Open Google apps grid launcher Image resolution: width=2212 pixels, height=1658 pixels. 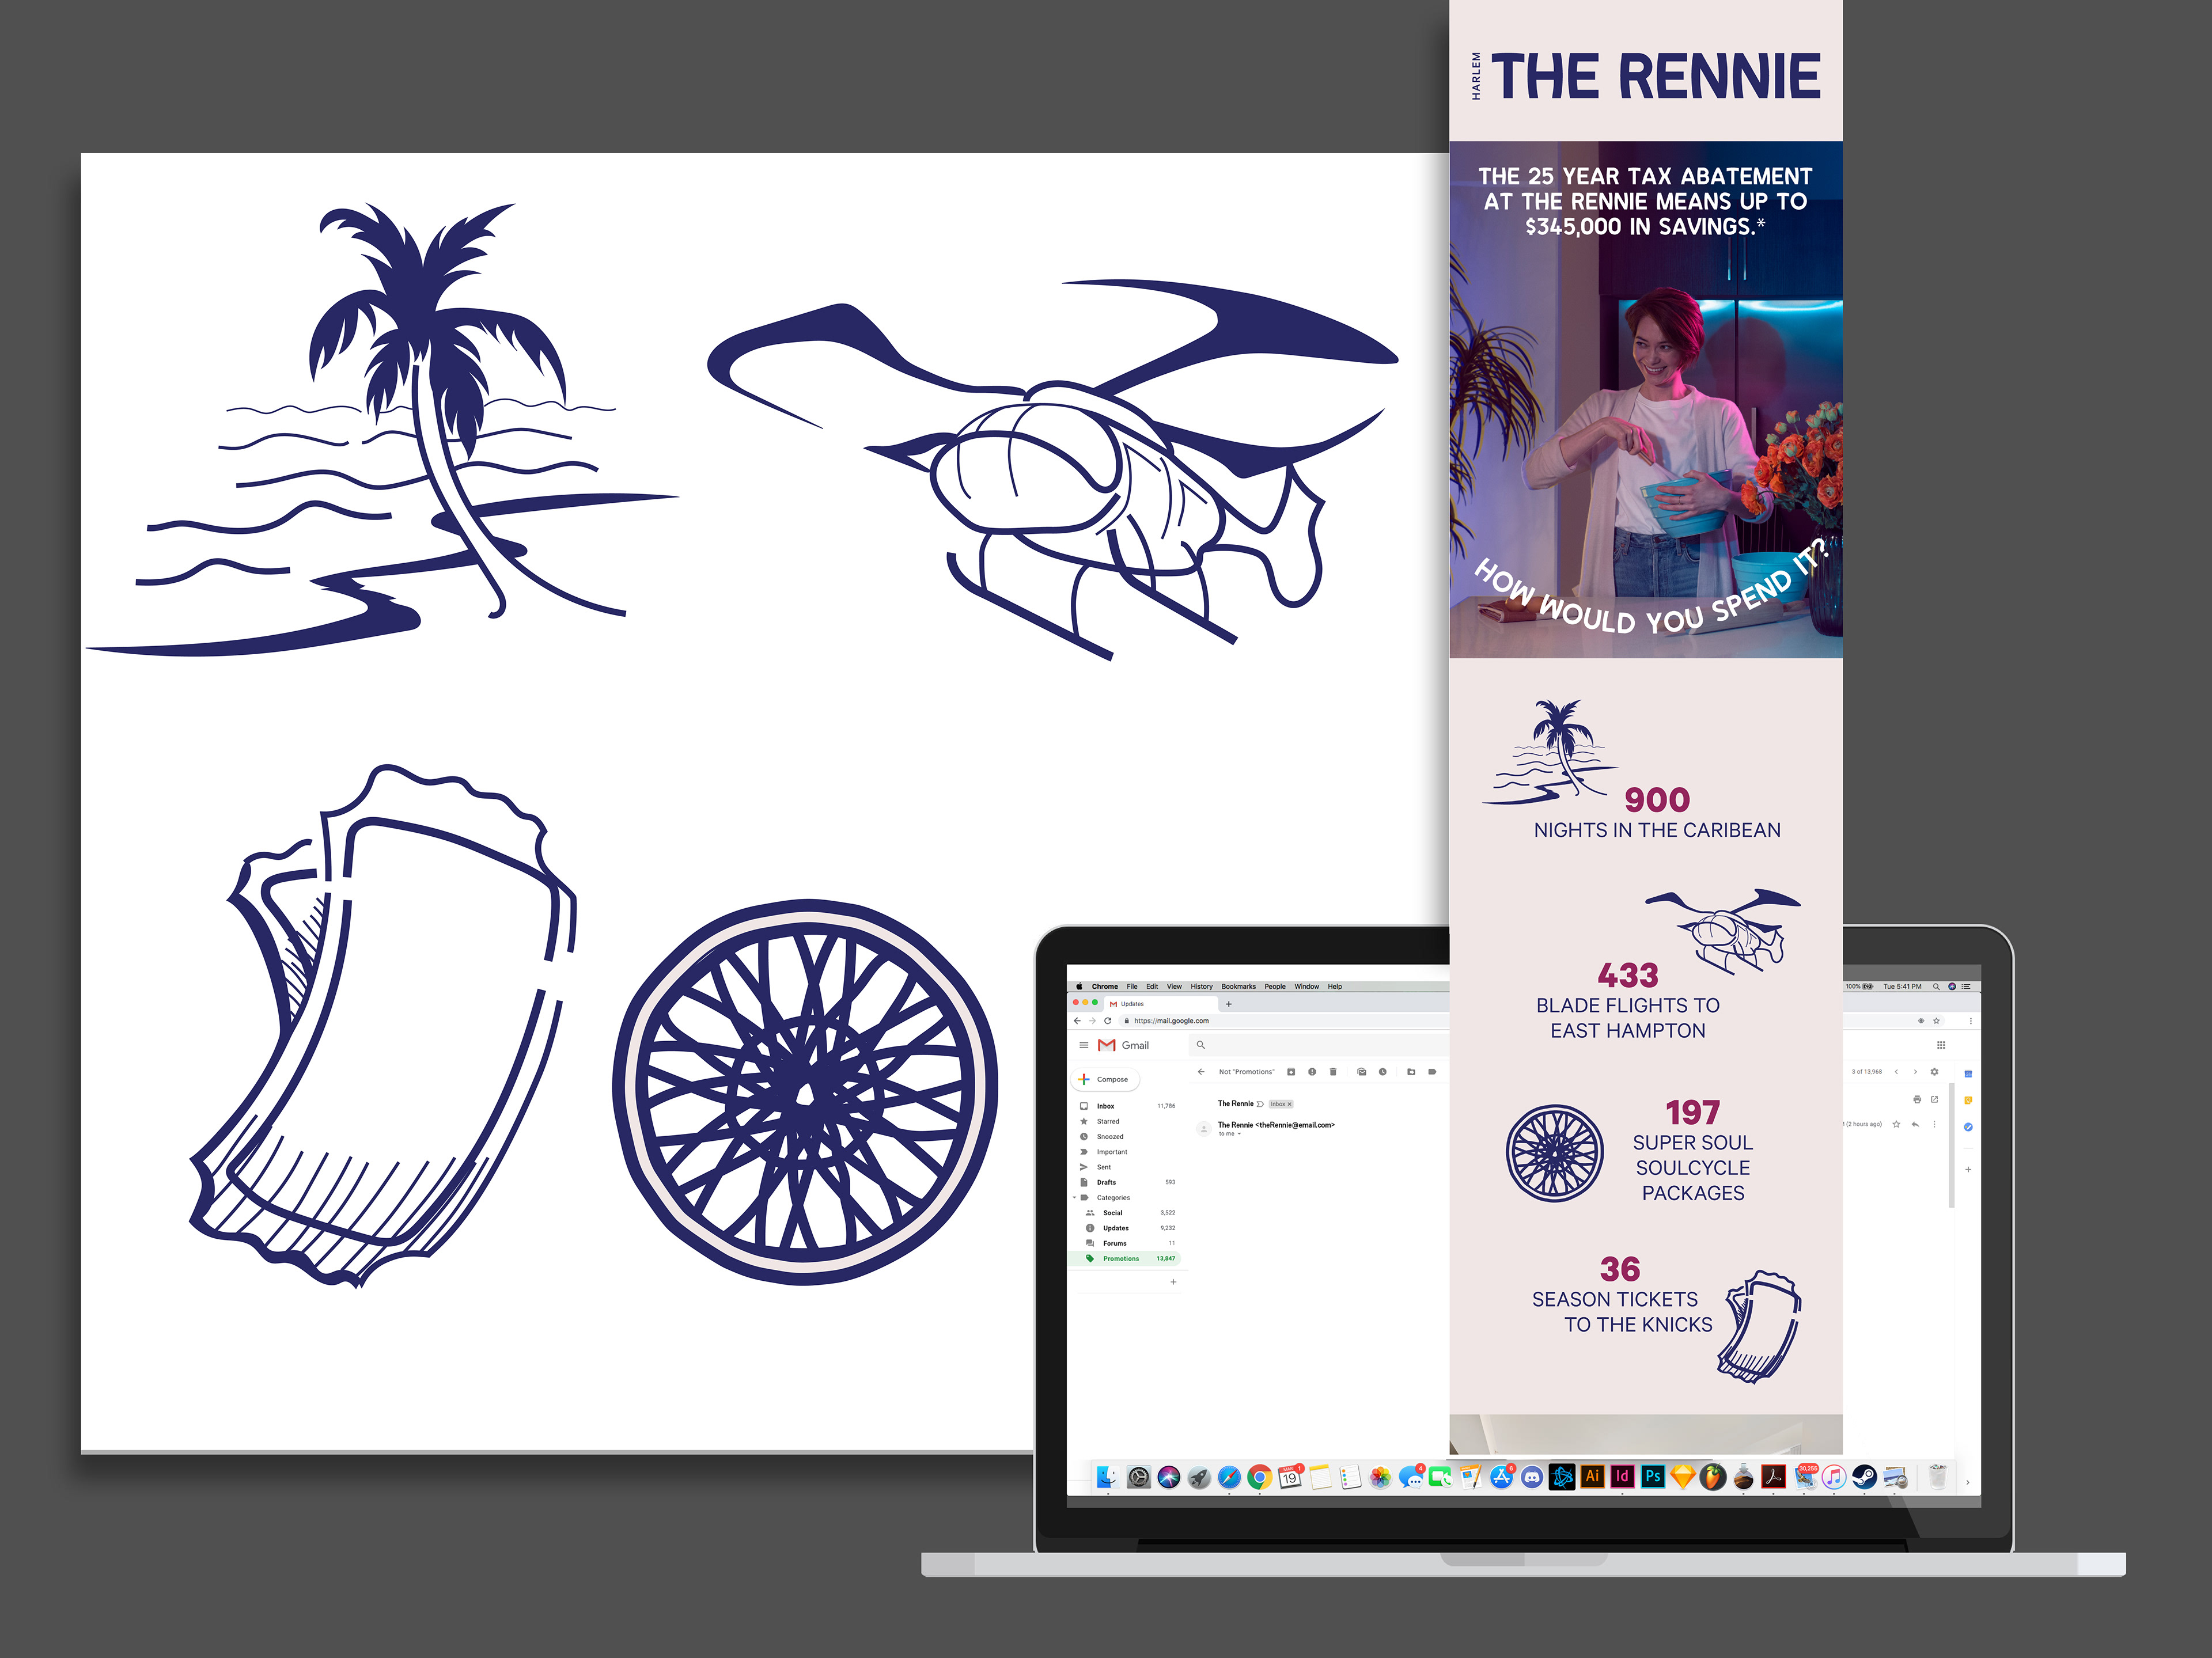click(1941, 1045)
